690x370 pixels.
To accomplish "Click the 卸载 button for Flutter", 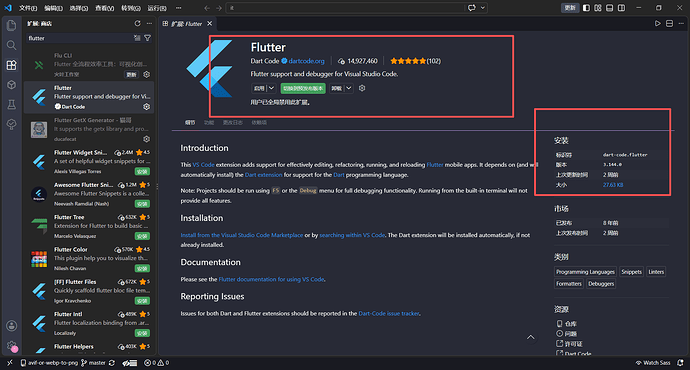I will pos(337,88).
